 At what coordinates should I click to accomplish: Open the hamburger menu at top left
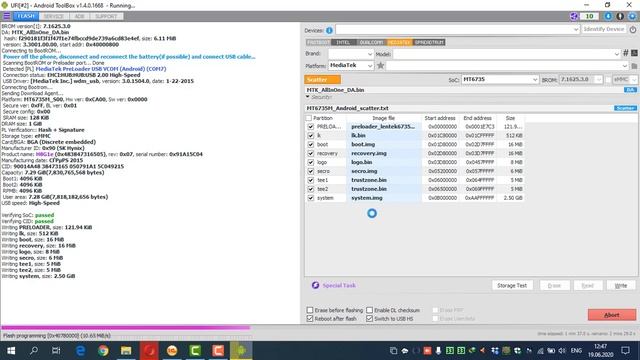(7, 16)
